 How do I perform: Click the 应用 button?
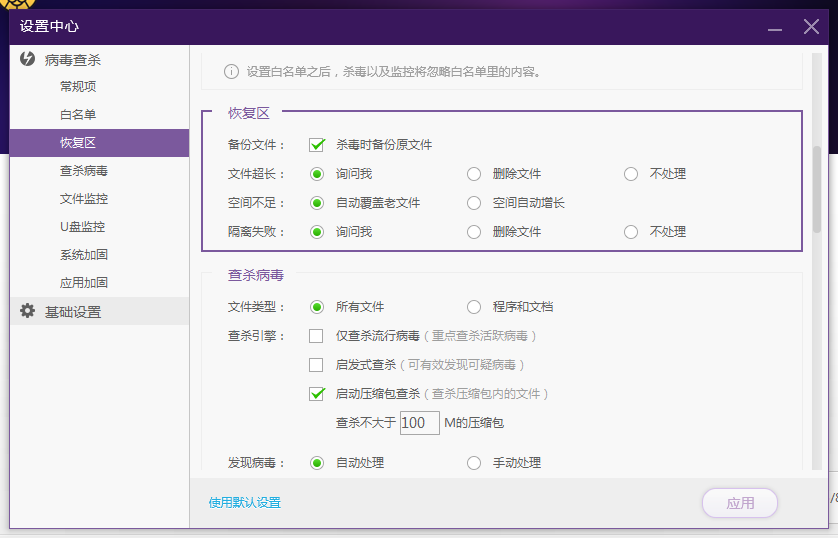point(740,503)
